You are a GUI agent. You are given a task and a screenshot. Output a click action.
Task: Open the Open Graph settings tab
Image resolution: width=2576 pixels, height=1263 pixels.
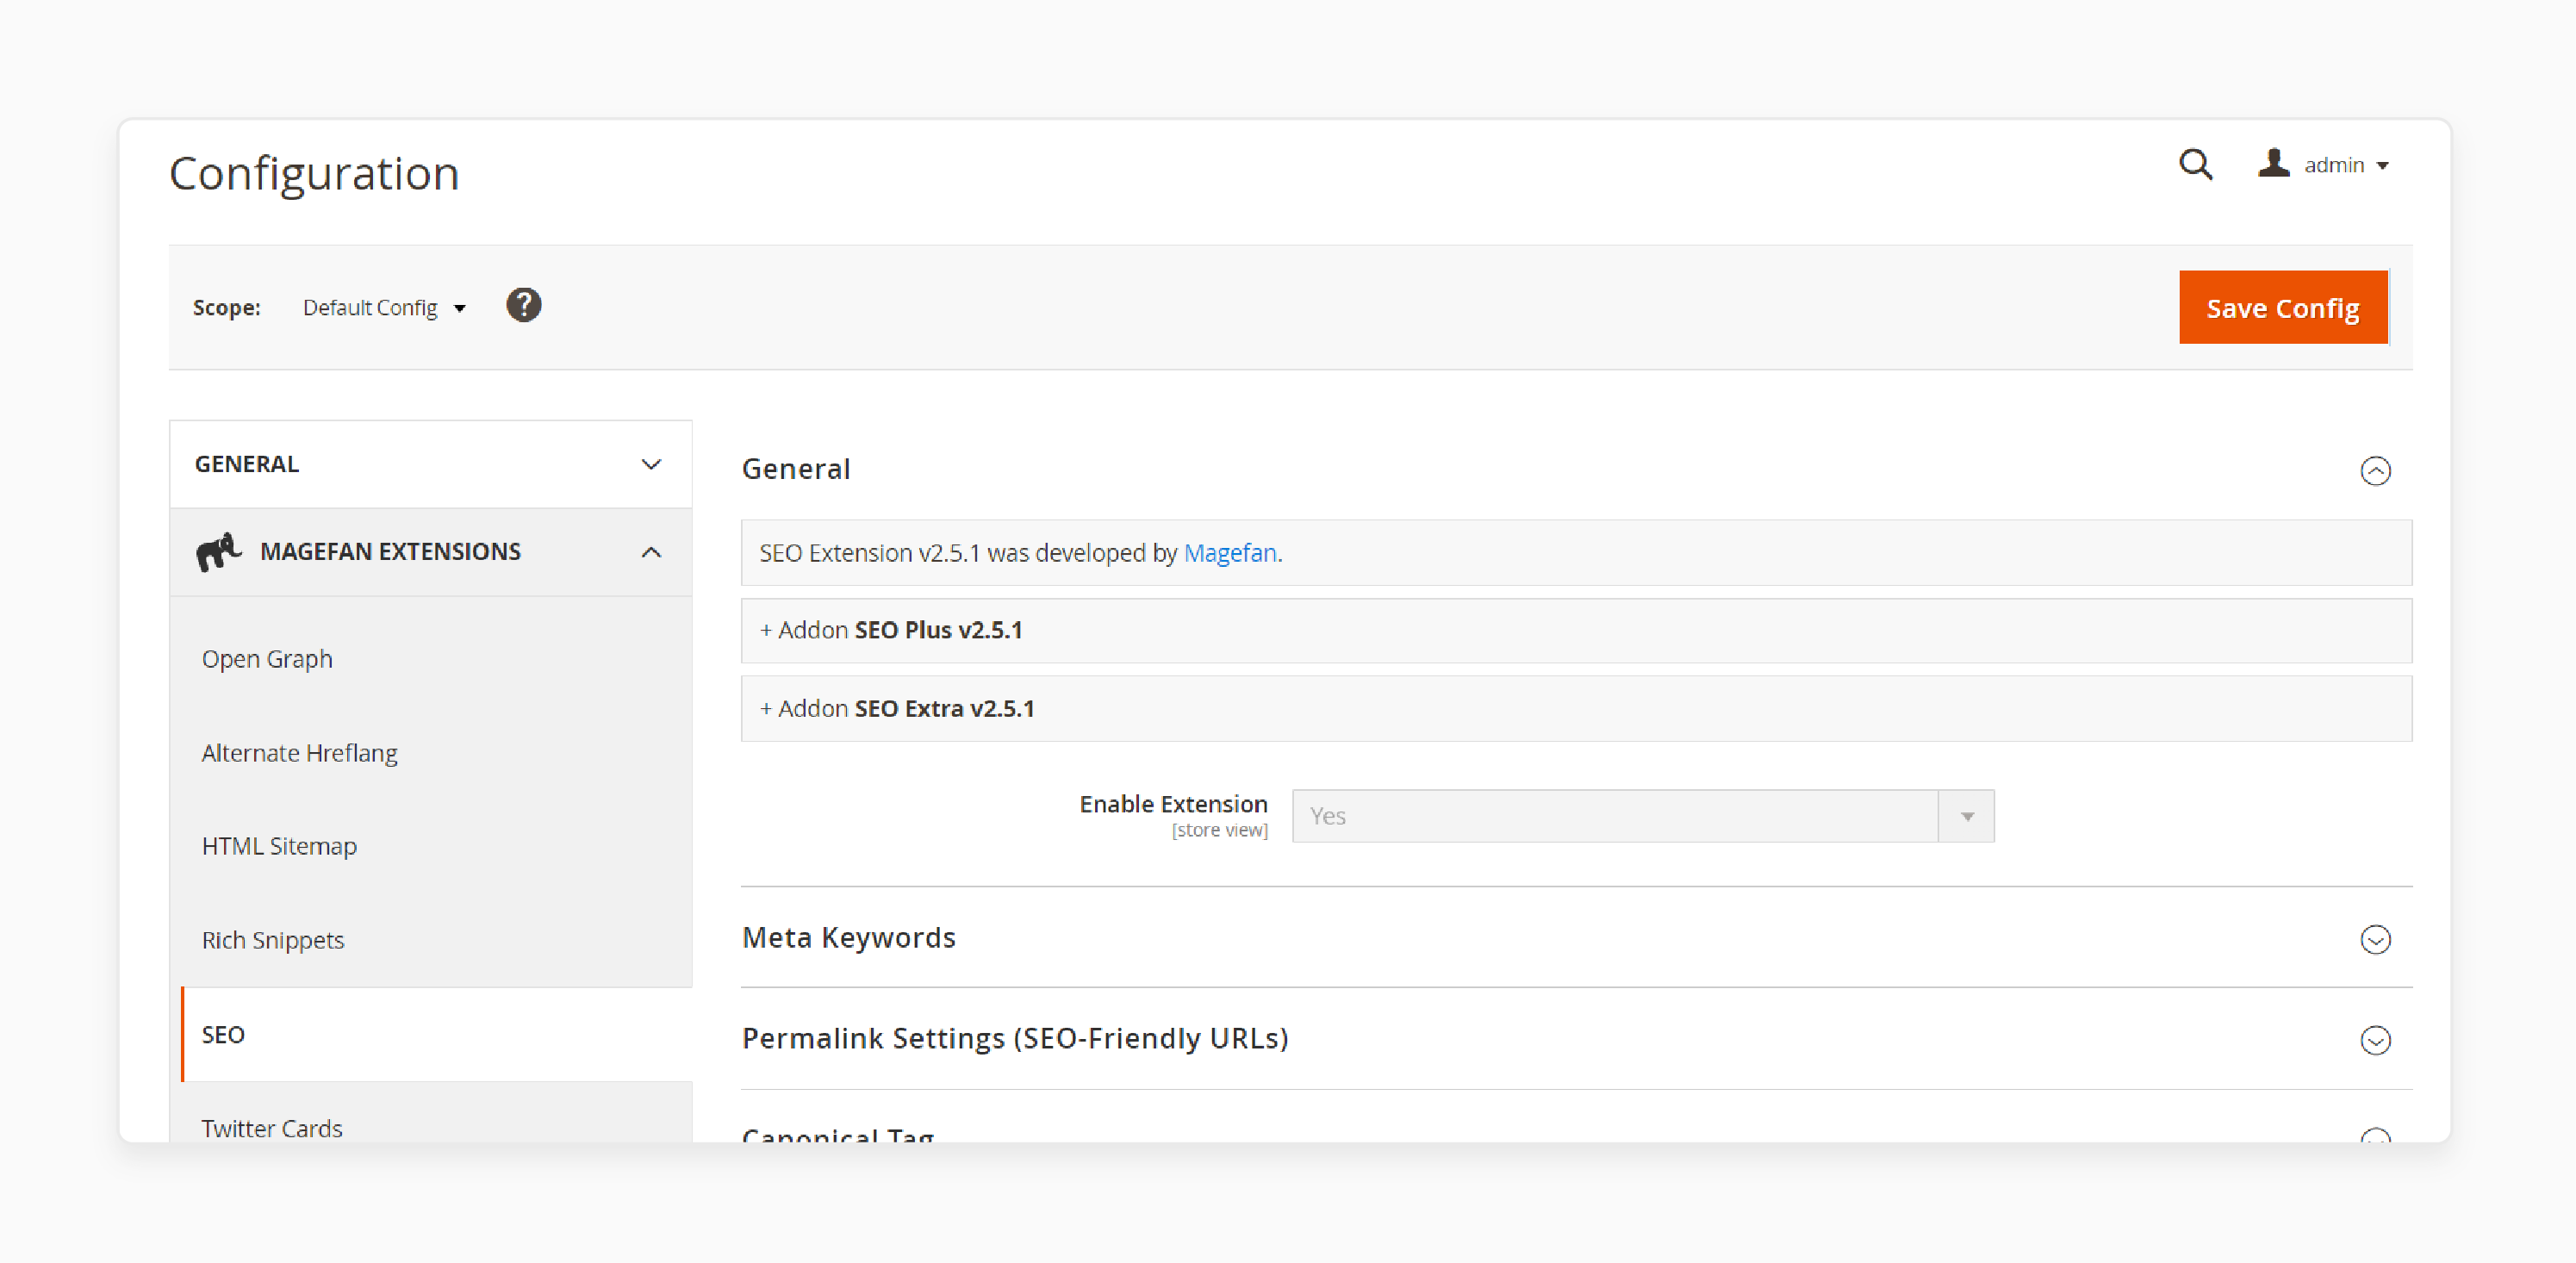[266, 659]
